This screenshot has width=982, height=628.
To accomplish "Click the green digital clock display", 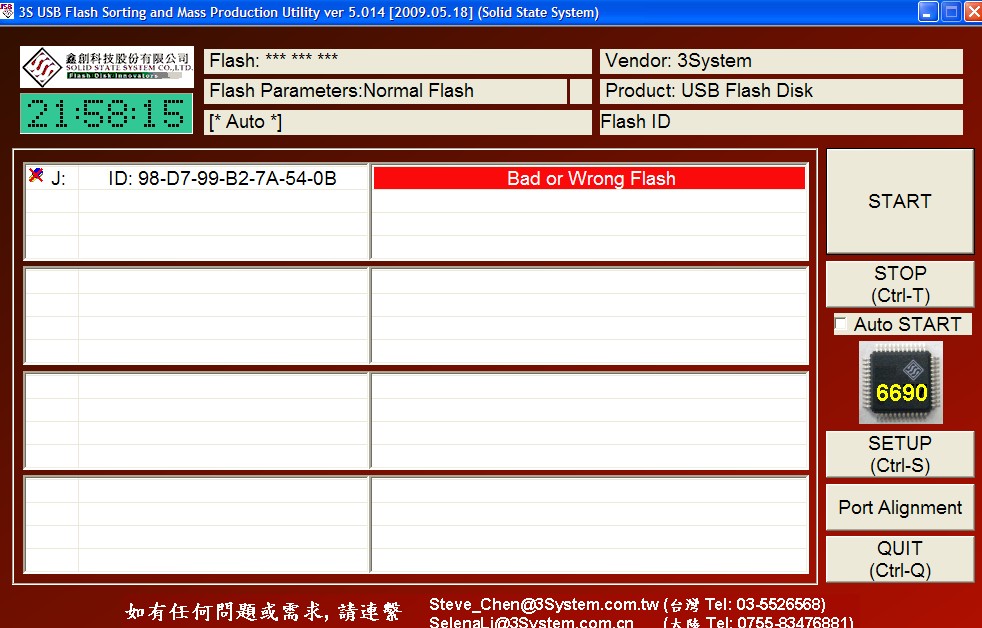I will (x=106, y=113).
